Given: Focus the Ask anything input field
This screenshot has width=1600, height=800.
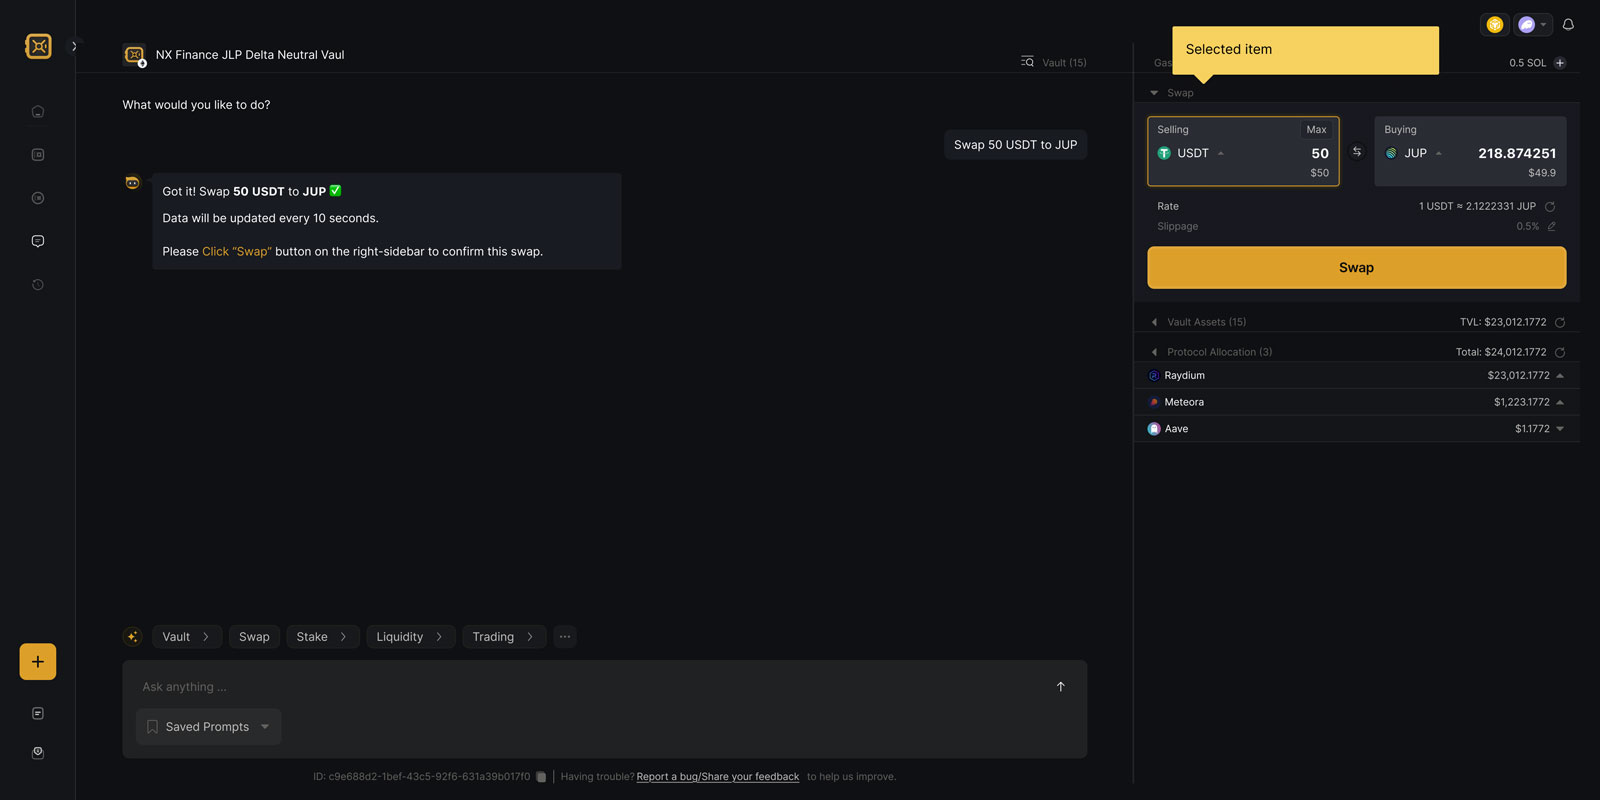Looking at the screenshot, I should pos(590,687).
